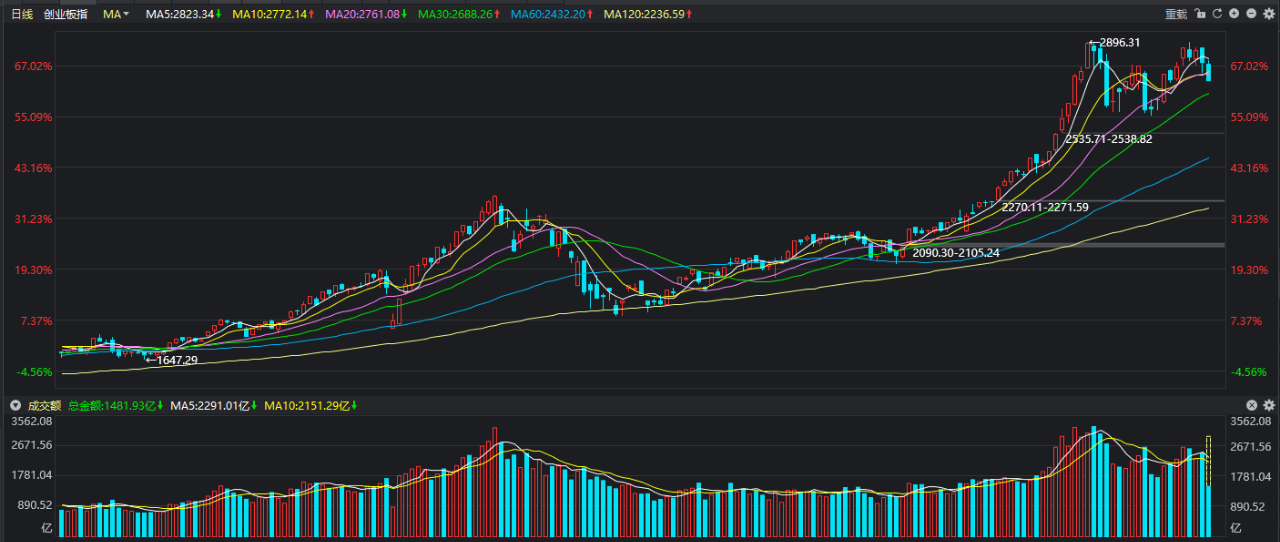
Task: Click the 总金额:1481.93亿 value
Action: pos(114,405)
